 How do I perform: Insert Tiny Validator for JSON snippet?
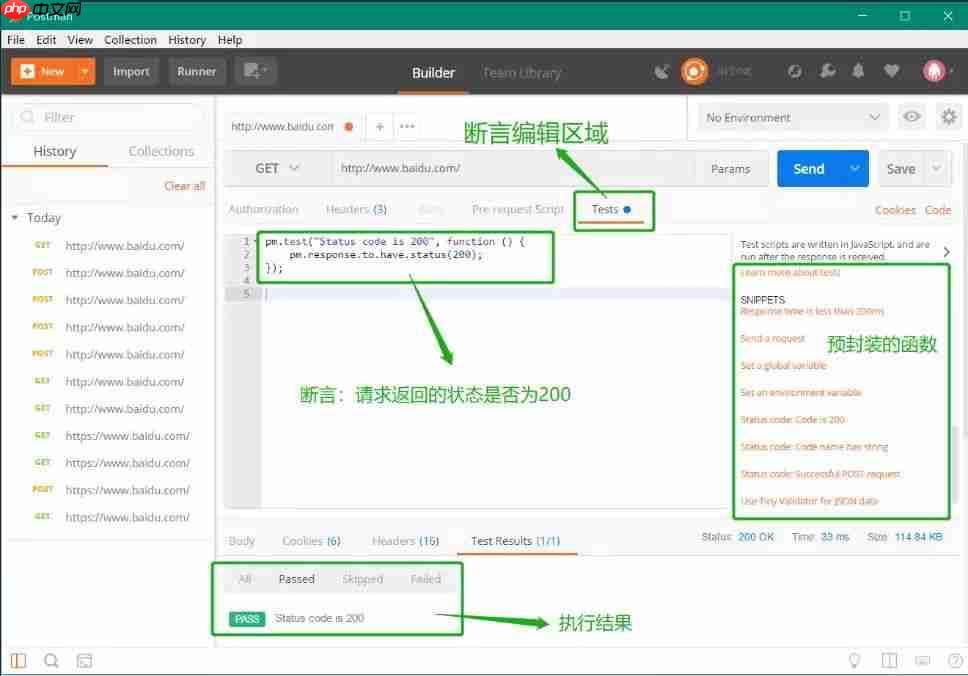point(809,501)
